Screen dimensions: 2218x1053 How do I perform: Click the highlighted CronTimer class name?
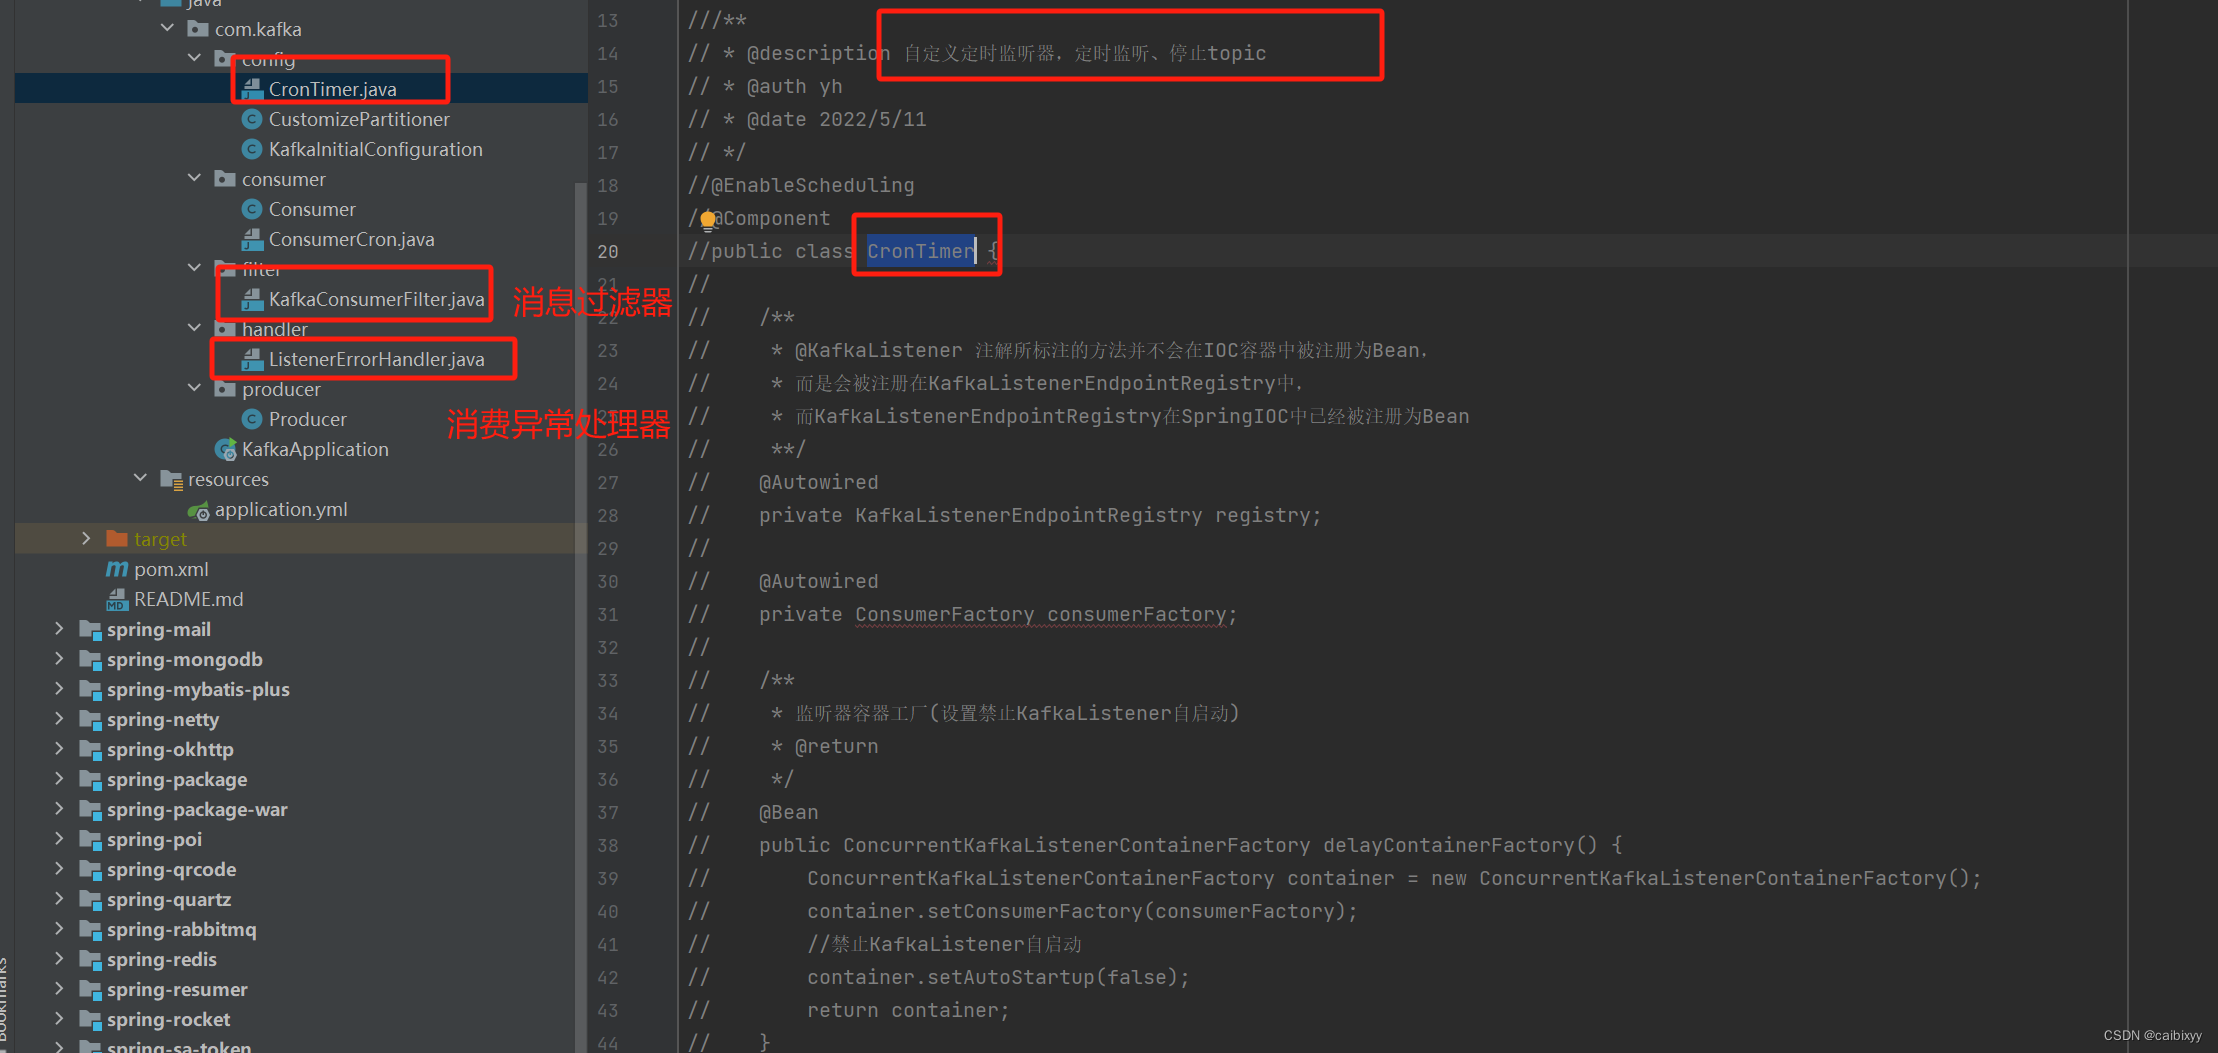(921, 251)
